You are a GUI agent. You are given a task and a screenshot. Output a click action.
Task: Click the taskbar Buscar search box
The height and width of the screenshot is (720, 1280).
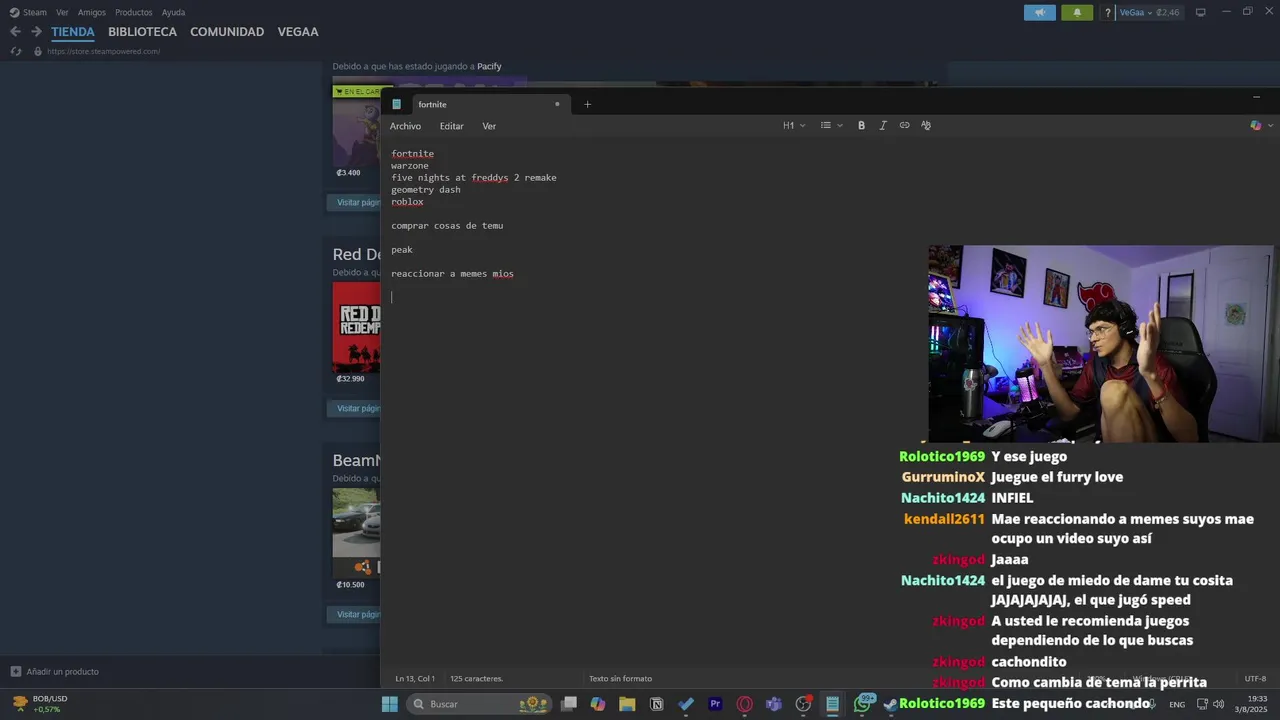coord(479,704)
